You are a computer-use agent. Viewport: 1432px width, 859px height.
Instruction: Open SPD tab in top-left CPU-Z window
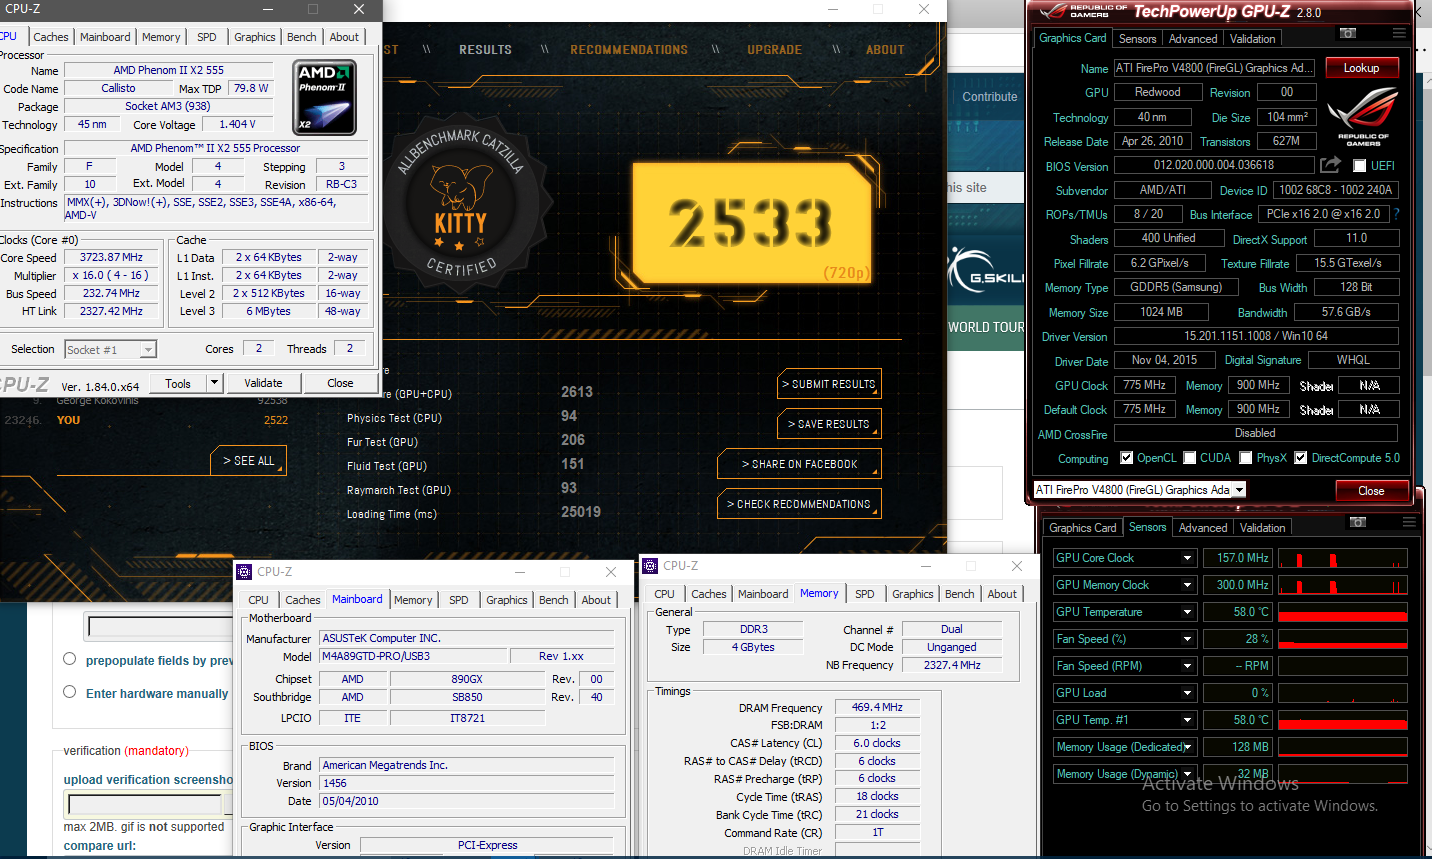click(207, 37)
